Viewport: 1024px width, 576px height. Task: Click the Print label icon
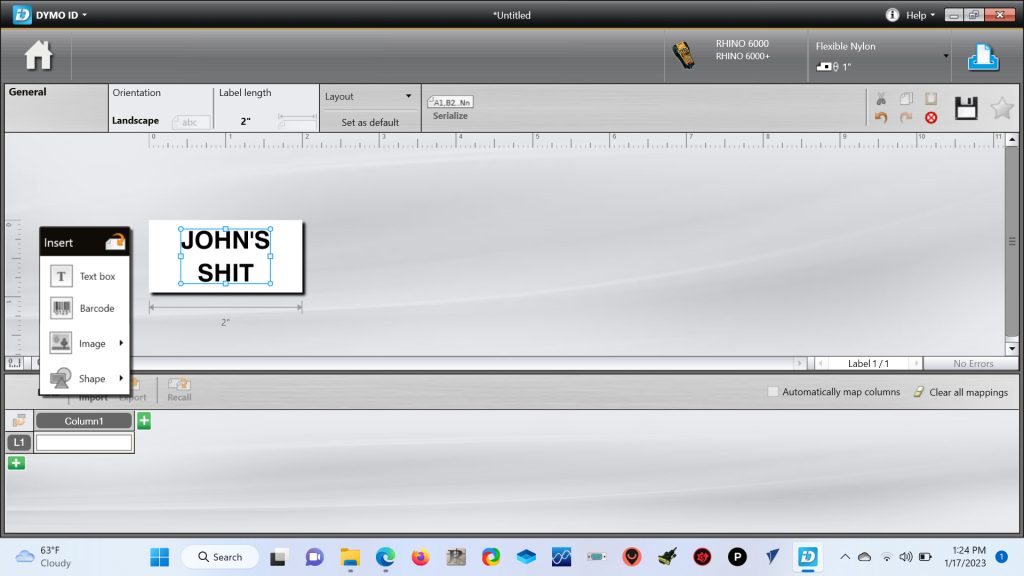(983, 58)
